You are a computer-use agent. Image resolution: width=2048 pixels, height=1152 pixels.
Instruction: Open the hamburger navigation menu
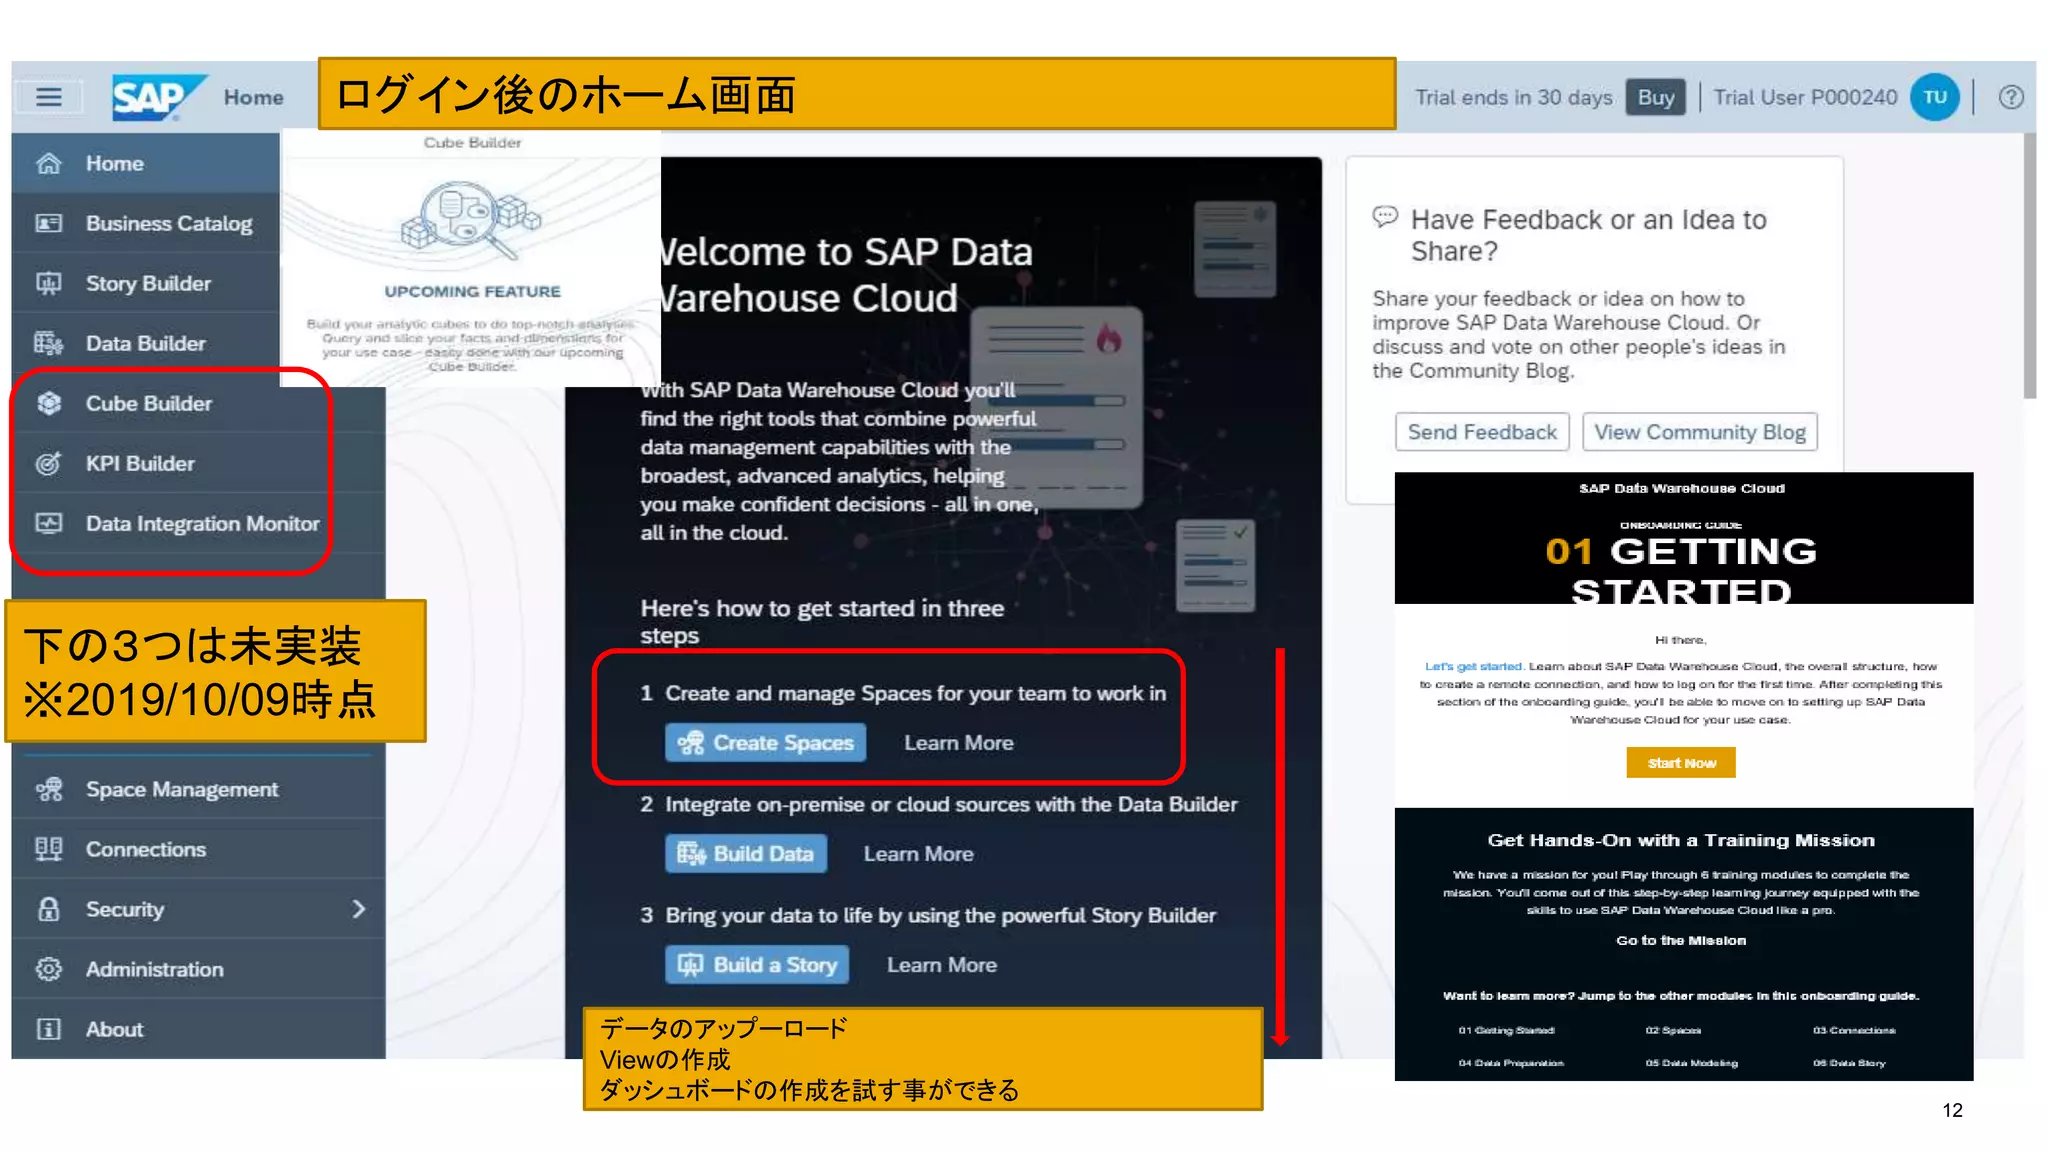(48, 97)
